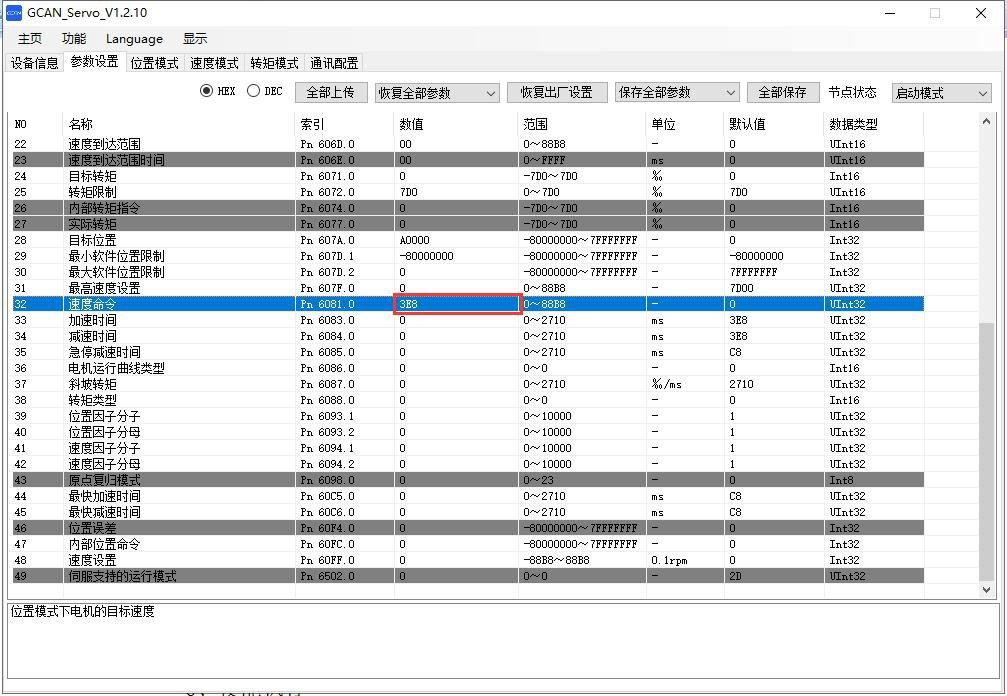This screenshot has height=696, width=1007.
Task: Switch to the 位置模式 tab
Action: tap(154, 63)
